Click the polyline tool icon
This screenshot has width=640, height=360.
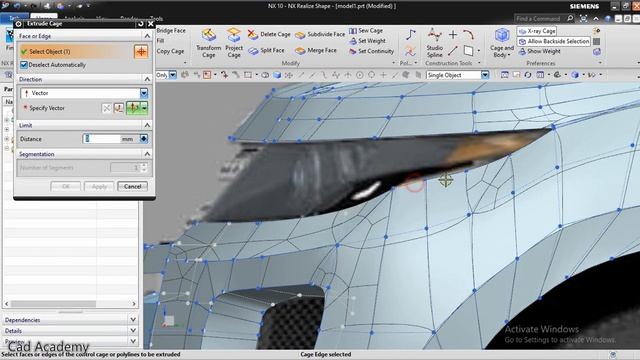pyautogui.click(x=410, y=35)
